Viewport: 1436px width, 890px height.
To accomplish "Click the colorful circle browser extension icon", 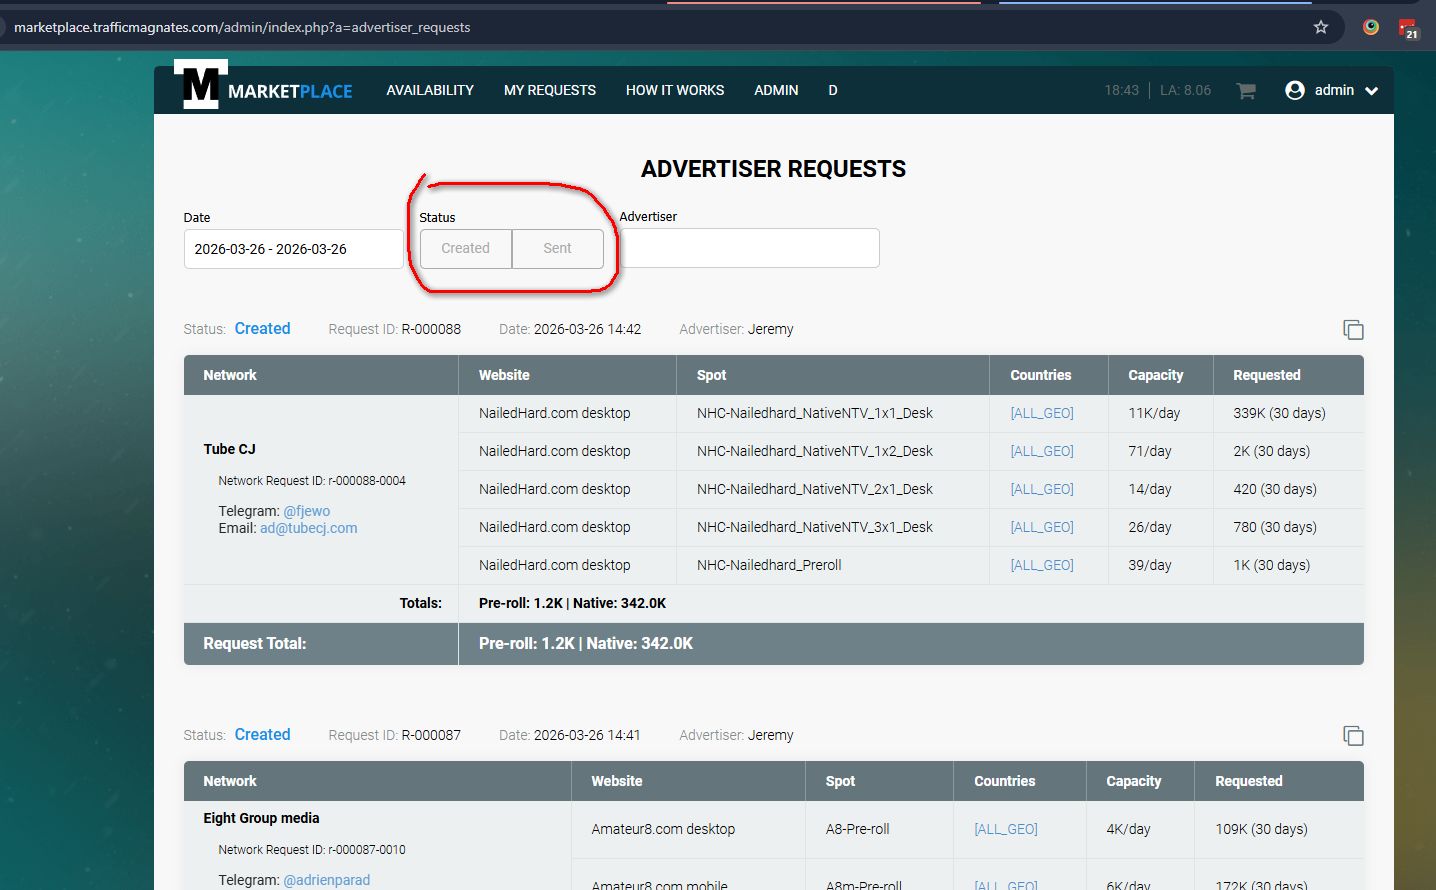I will [x=1371, y=27].
